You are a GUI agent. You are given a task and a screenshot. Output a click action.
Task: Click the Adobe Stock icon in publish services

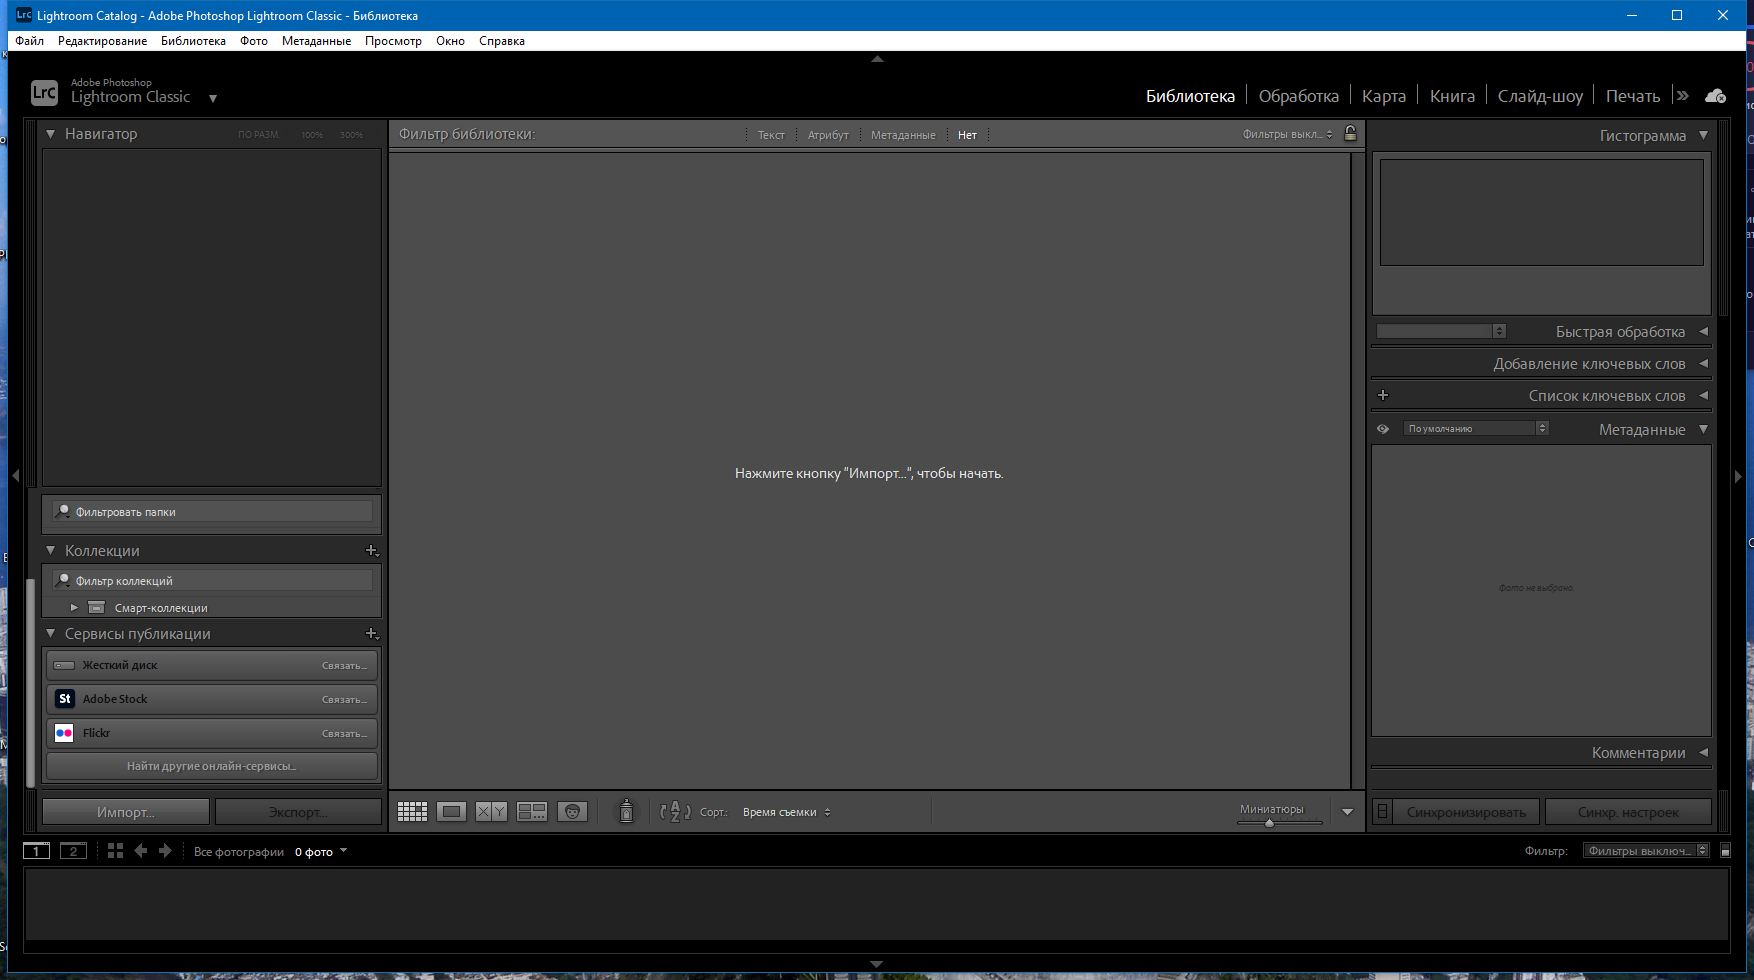tap(65, 699)
